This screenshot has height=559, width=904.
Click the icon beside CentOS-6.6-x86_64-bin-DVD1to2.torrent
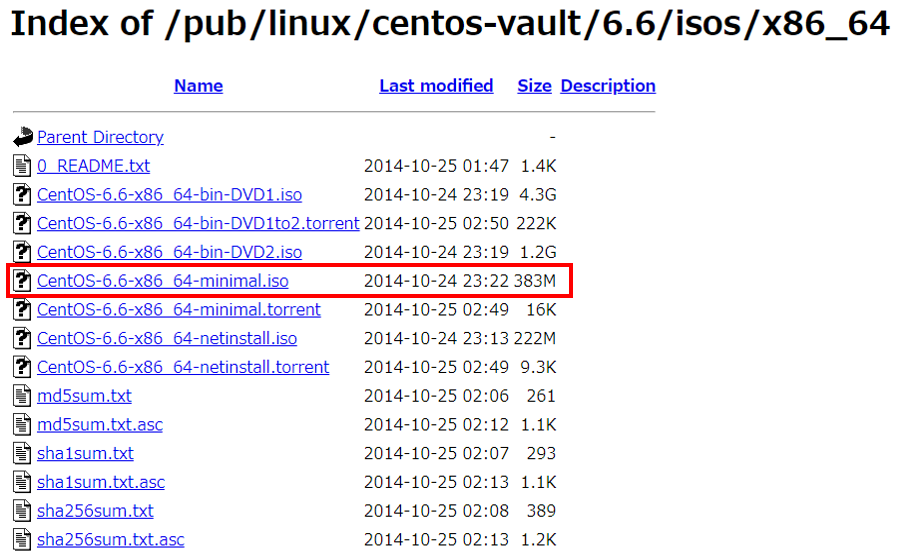coord(22,223)
